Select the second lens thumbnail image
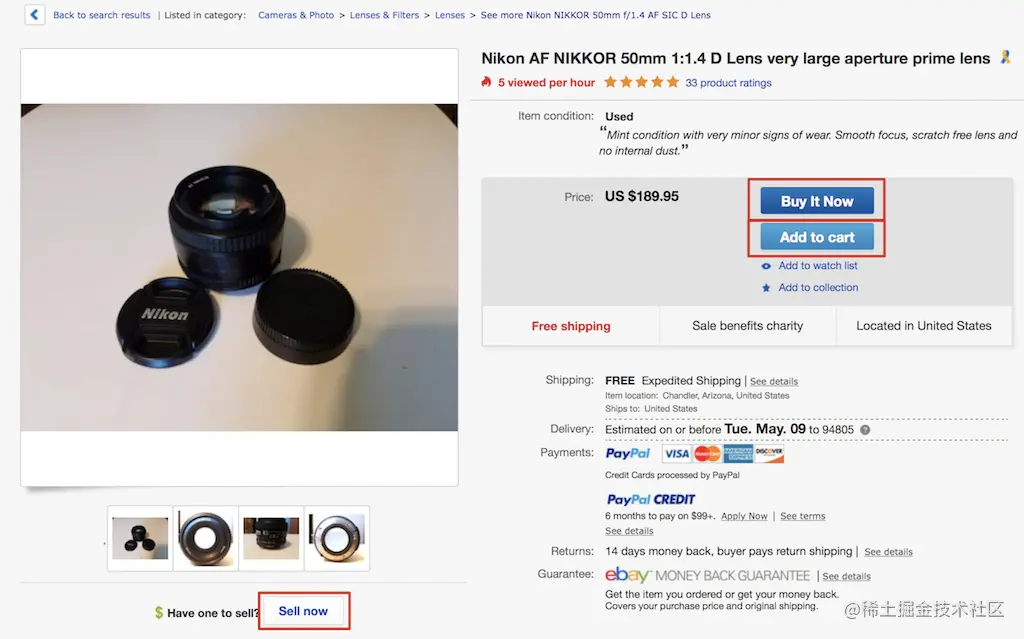The image size is (1024, 639). [206, 538]
